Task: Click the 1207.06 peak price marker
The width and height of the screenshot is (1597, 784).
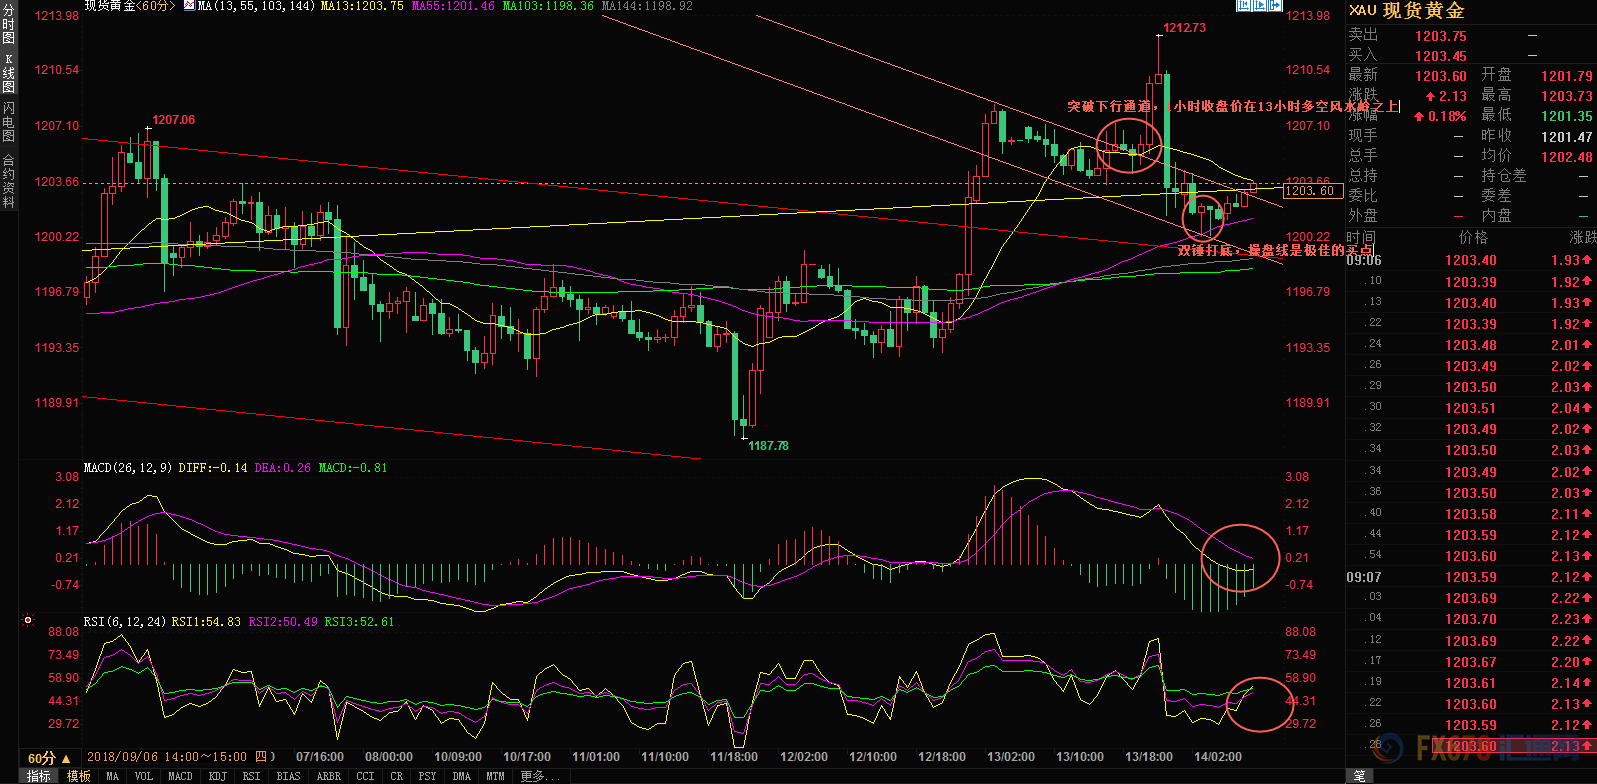Action: point(174,120)
